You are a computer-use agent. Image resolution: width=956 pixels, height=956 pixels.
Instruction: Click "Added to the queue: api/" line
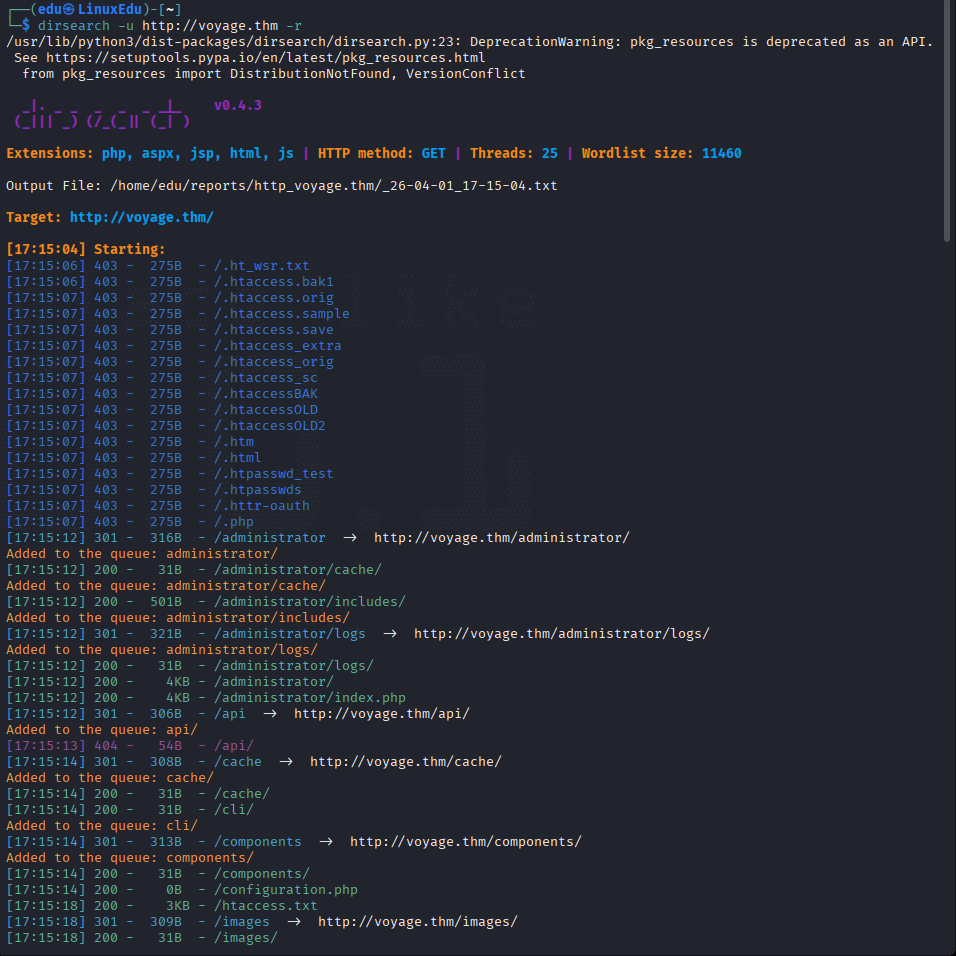point(102,730)
